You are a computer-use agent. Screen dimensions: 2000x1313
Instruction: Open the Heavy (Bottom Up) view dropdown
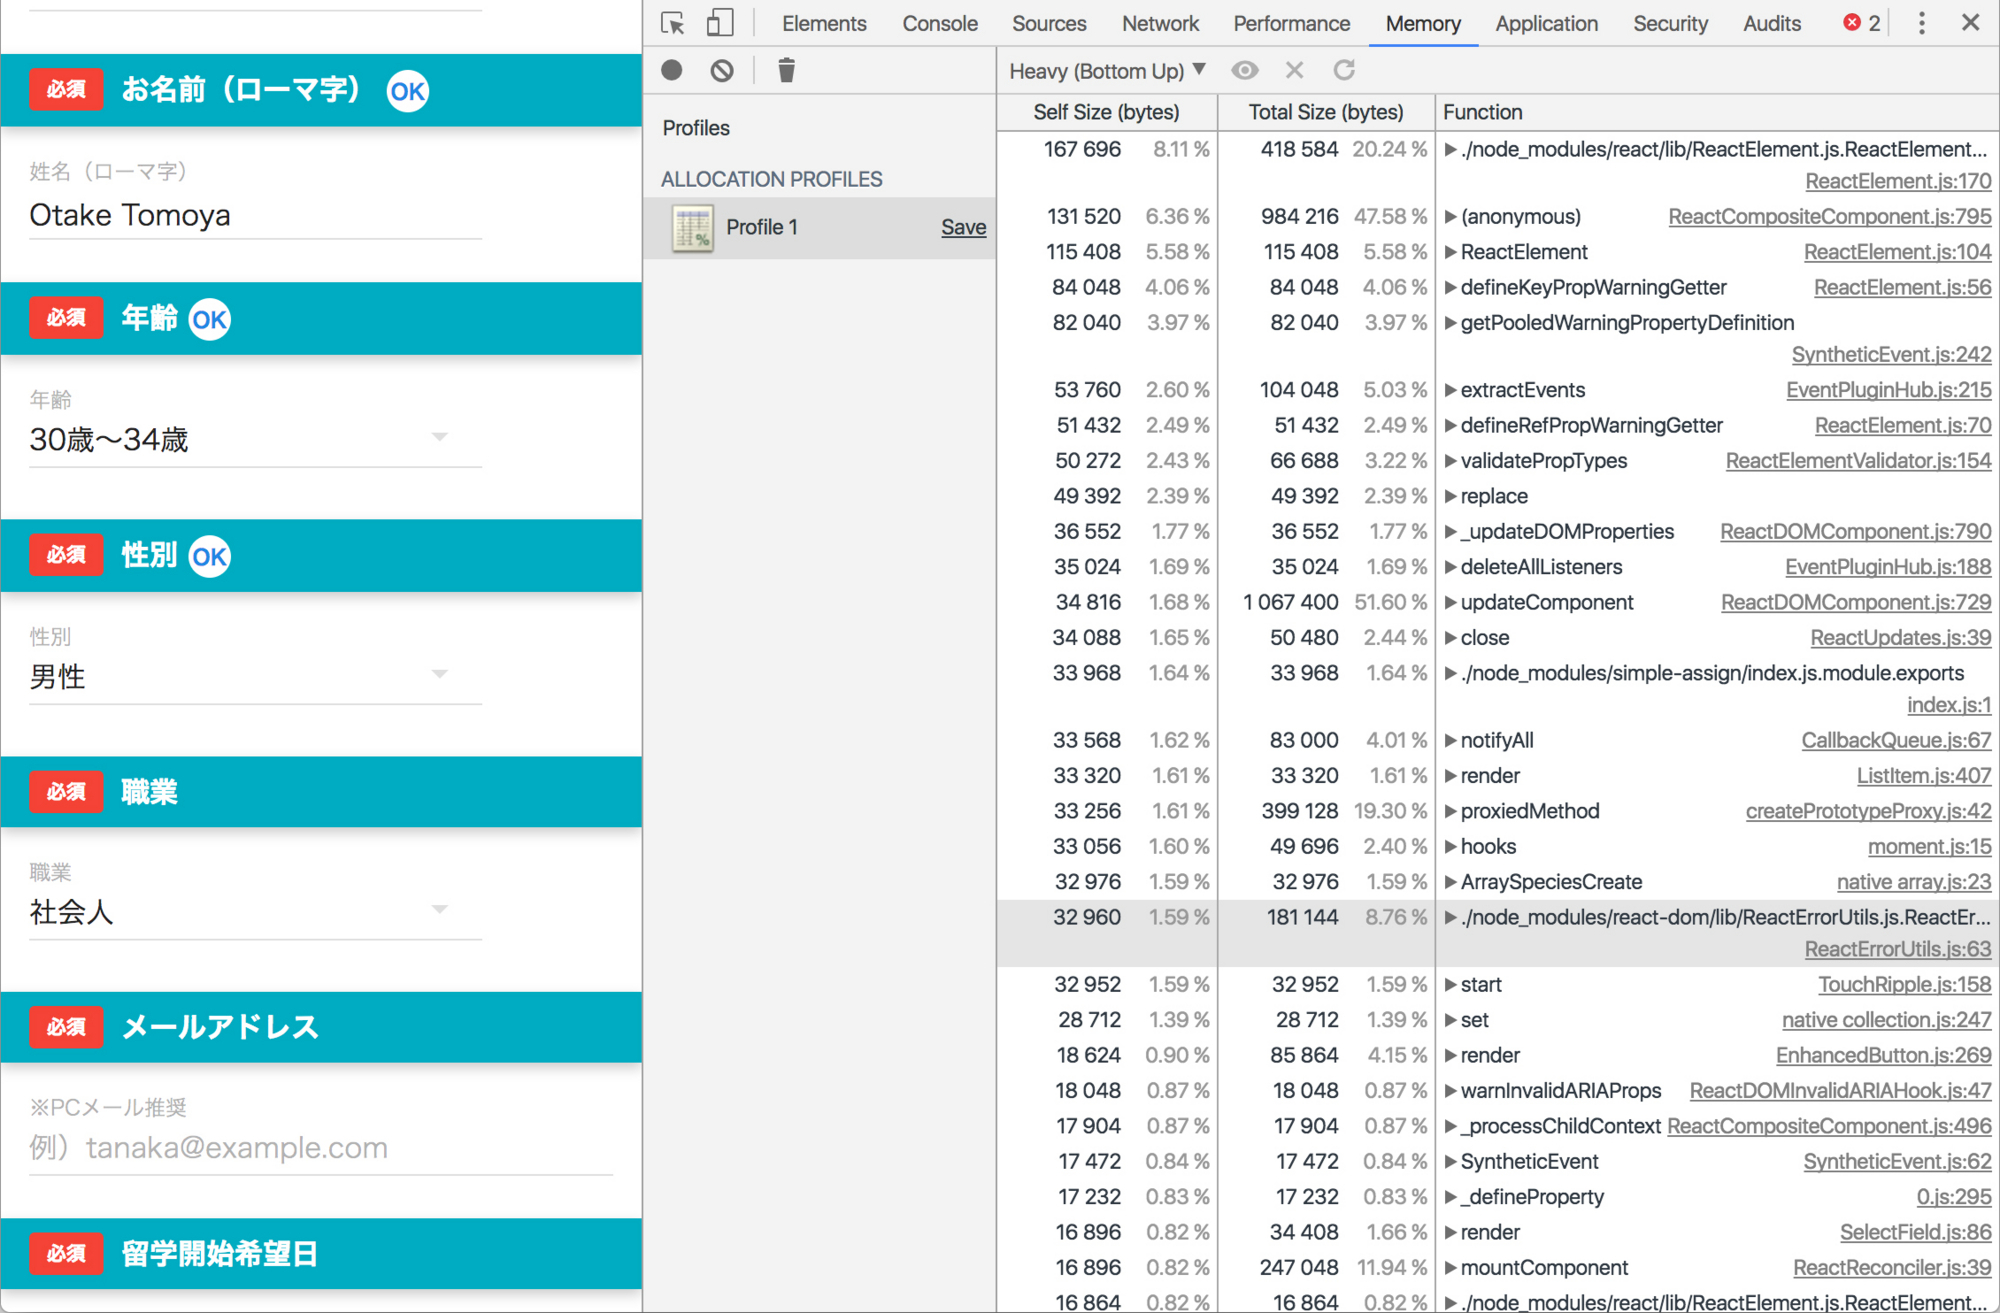coord(1107,71)
